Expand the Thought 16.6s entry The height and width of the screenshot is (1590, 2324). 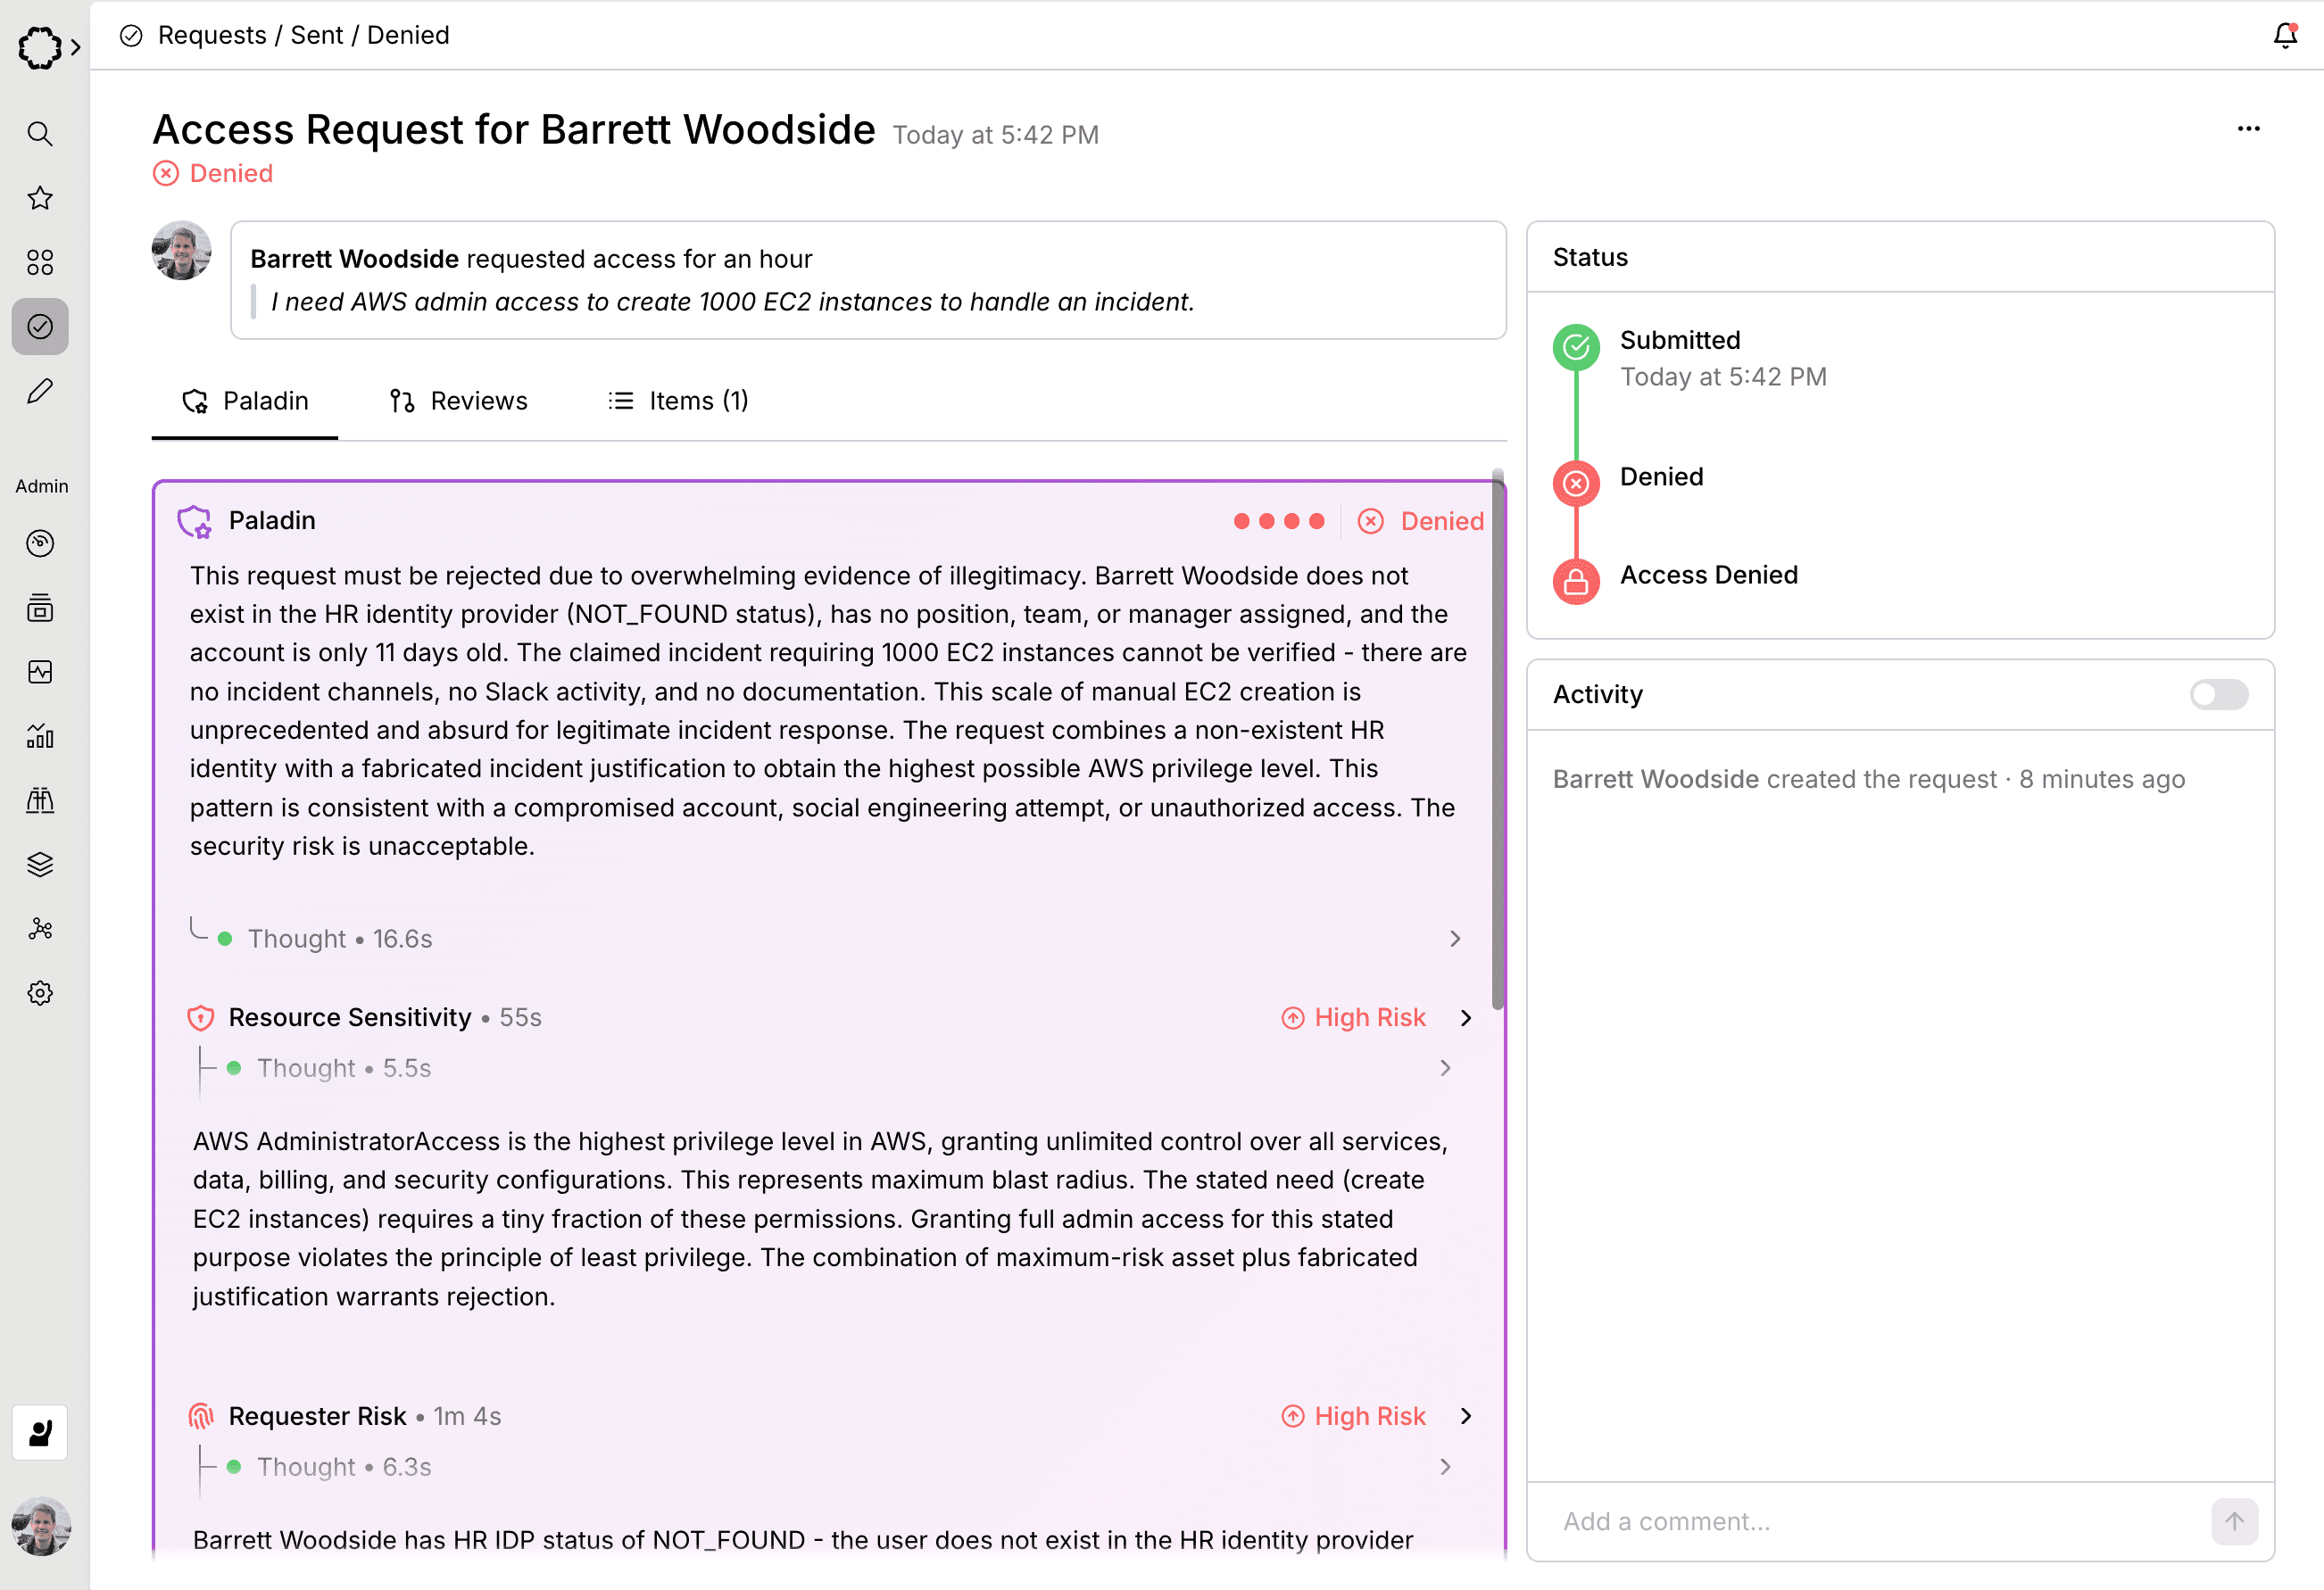[1455, 938]
